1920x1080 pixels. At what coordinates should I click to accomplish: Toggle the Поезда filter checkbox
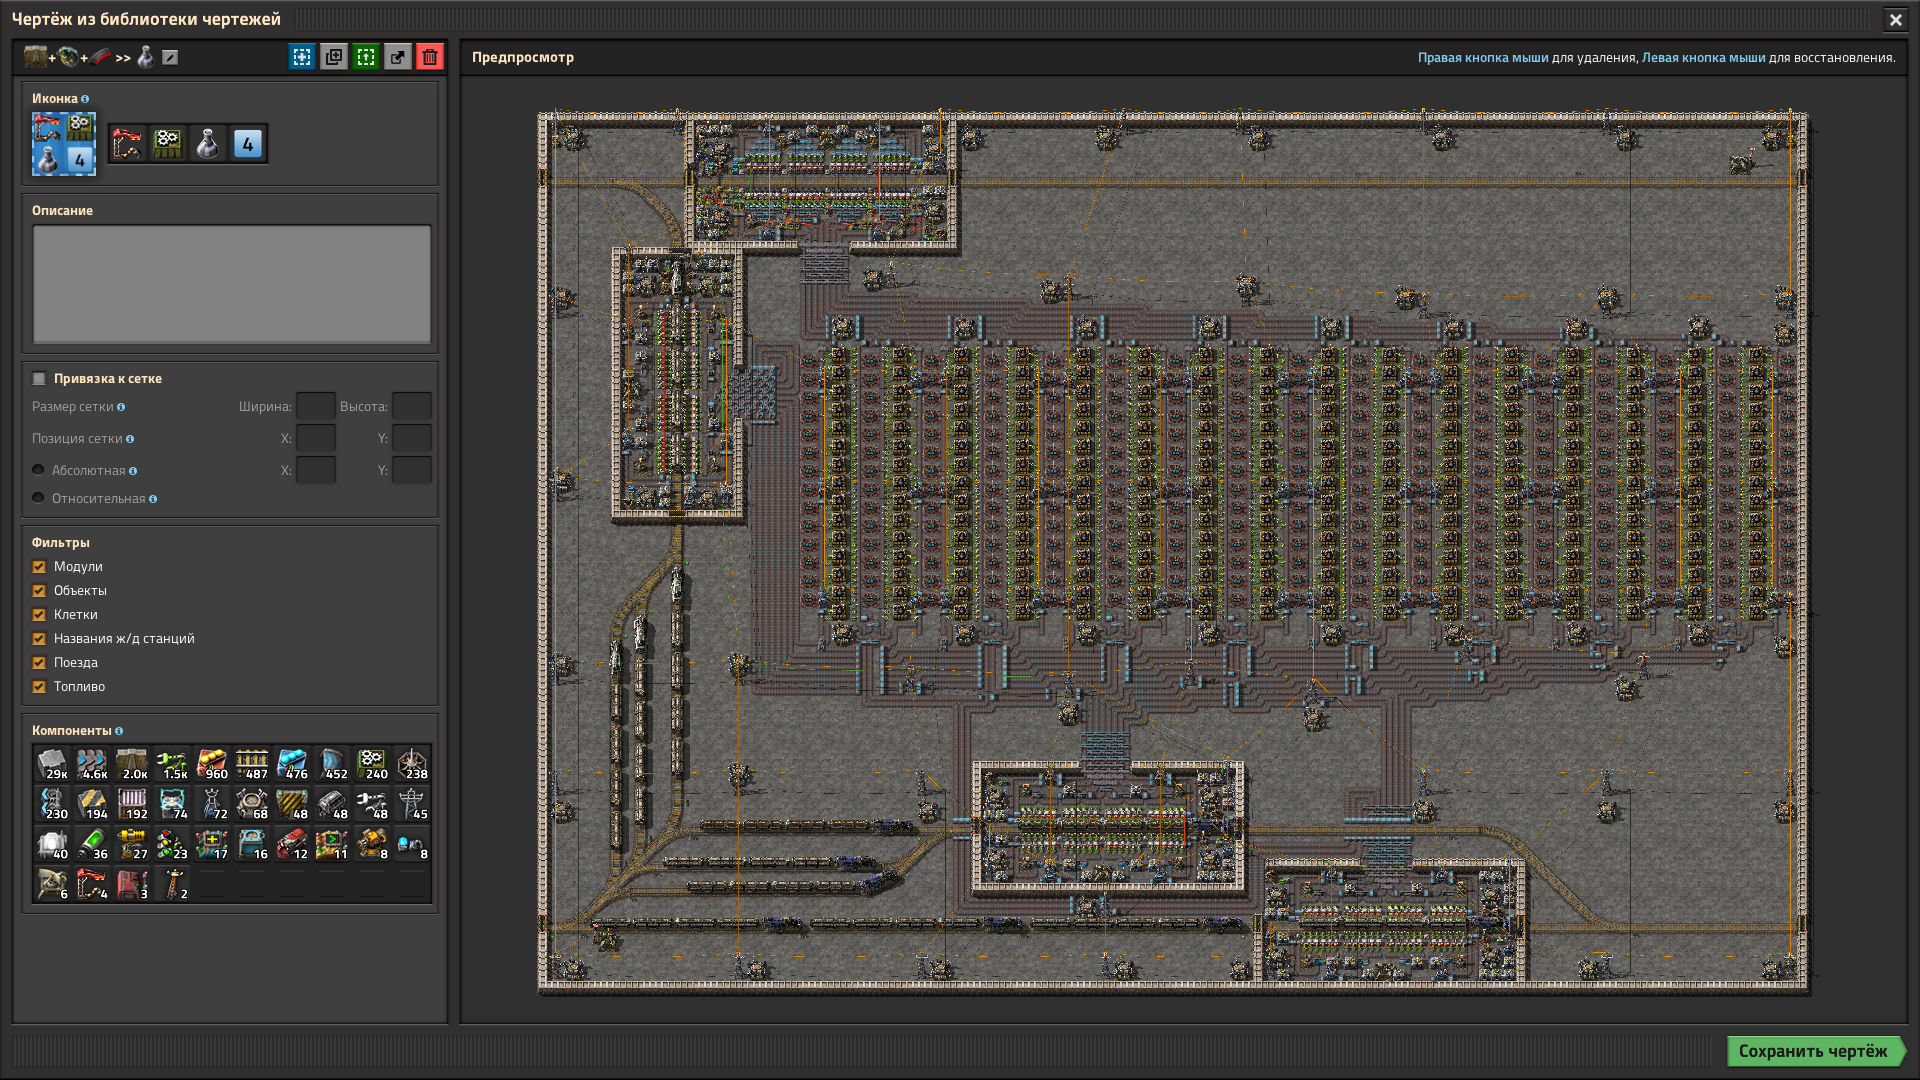click(39, 662)
